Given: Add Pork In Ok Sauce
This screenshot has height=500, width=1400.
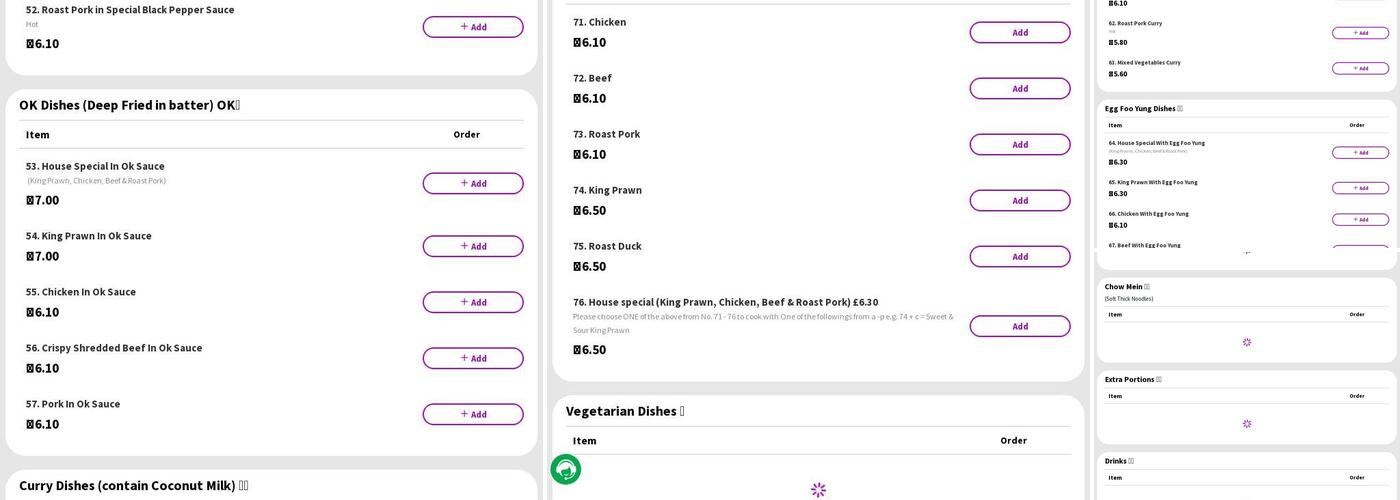Looking at the screenshot, I should click(472, 414).
